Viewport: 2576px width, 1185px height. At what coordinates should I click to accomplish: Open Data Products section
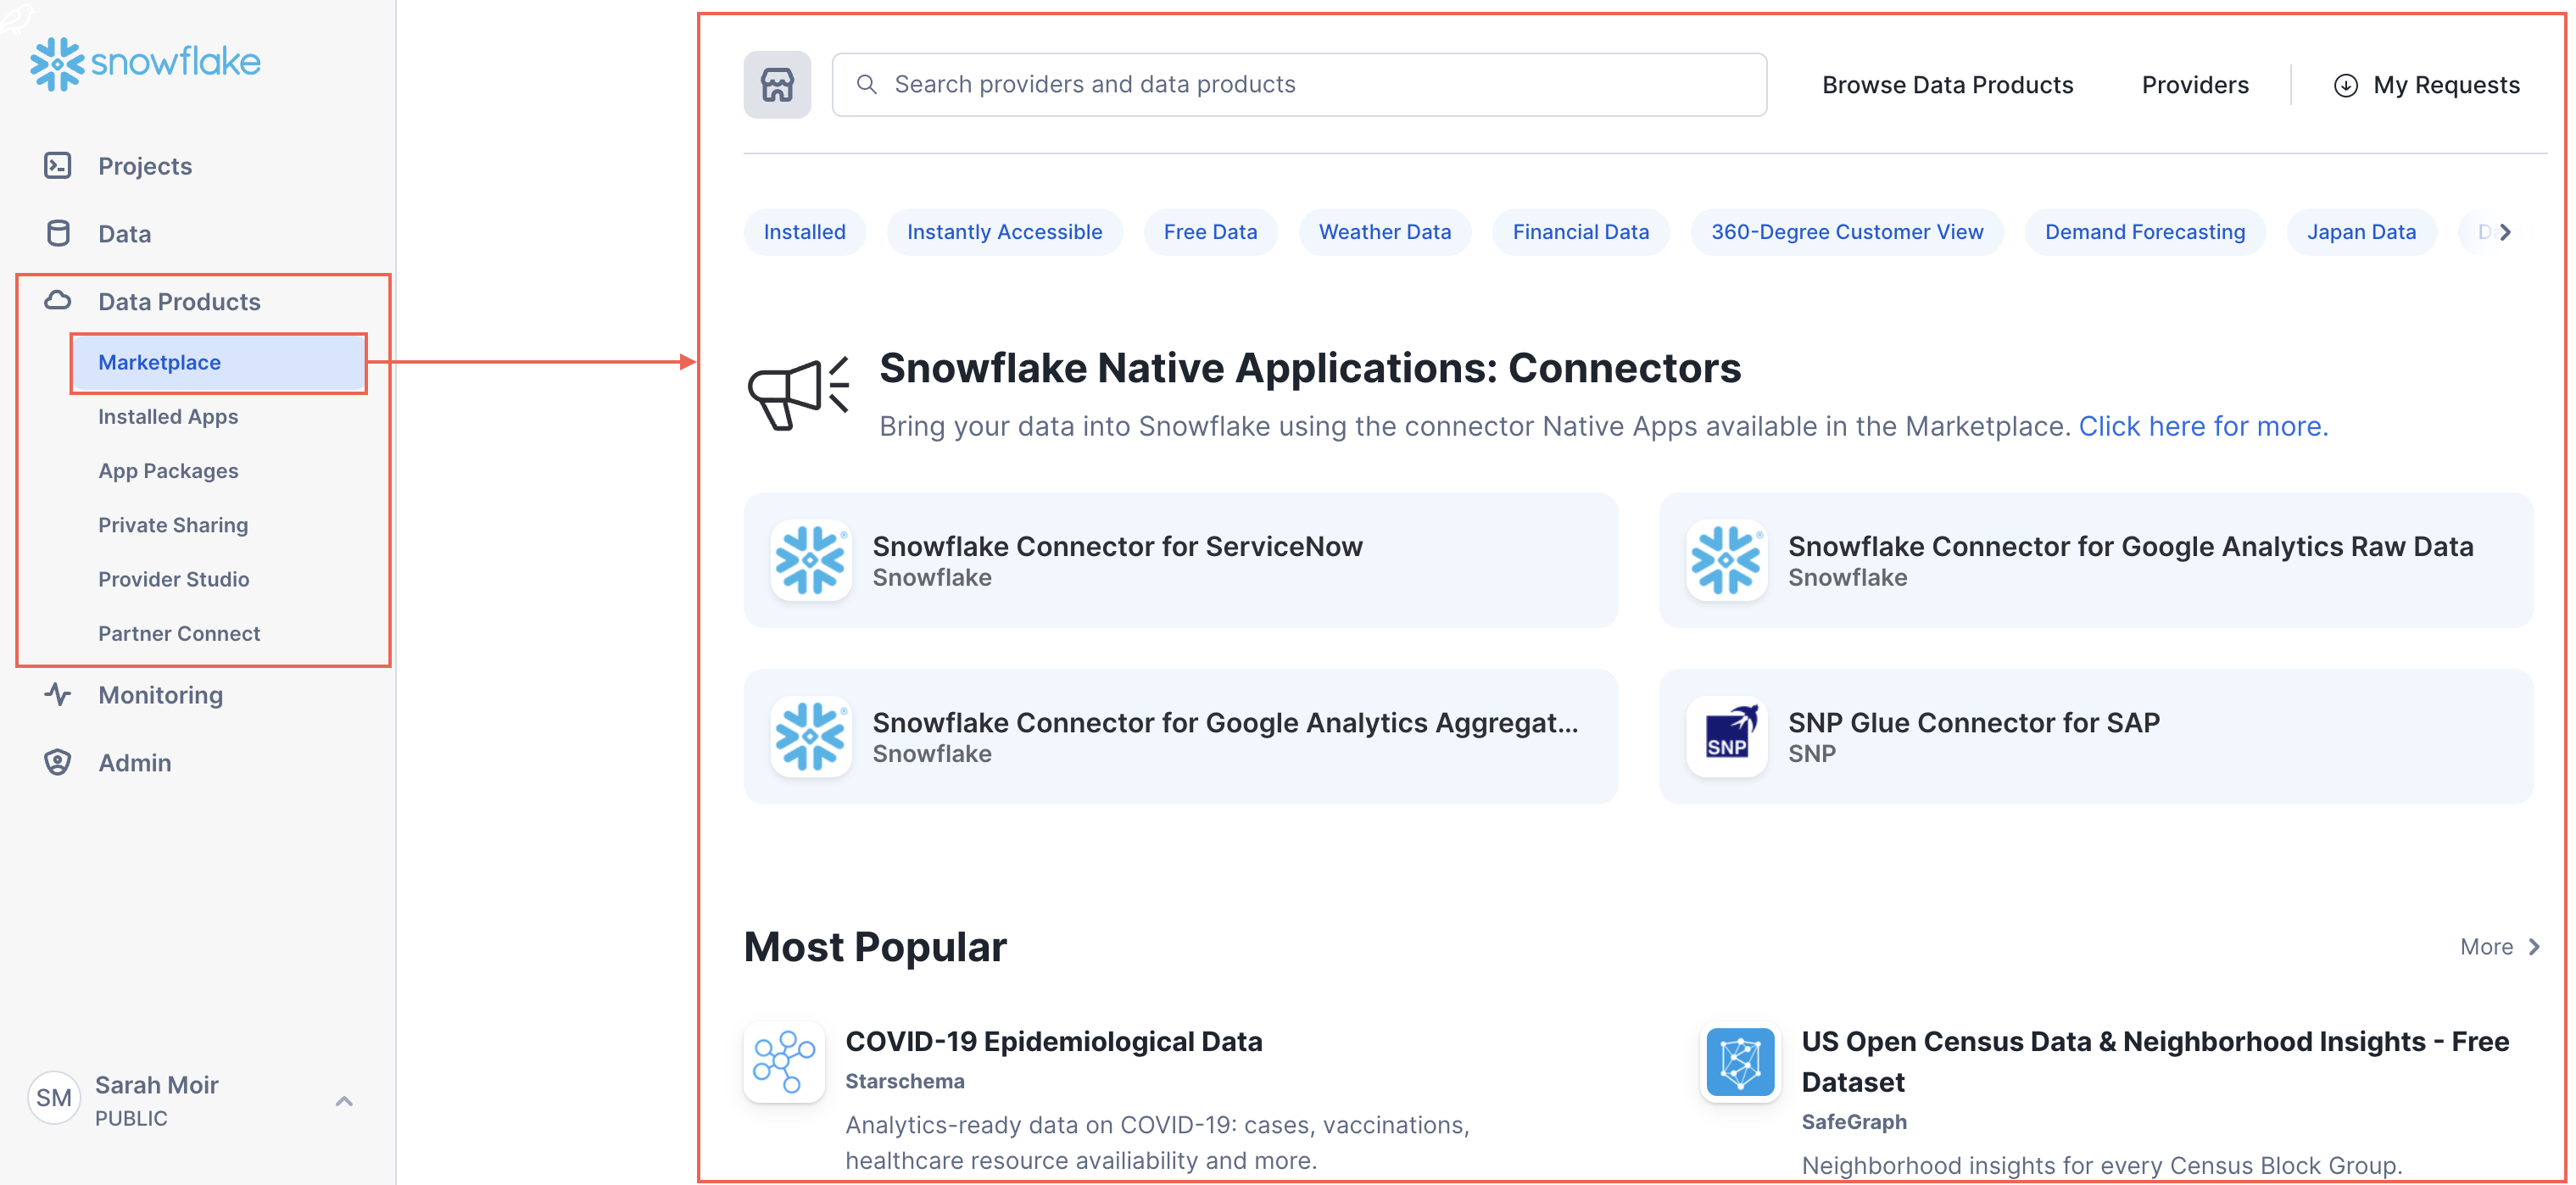tap(179, 301)
